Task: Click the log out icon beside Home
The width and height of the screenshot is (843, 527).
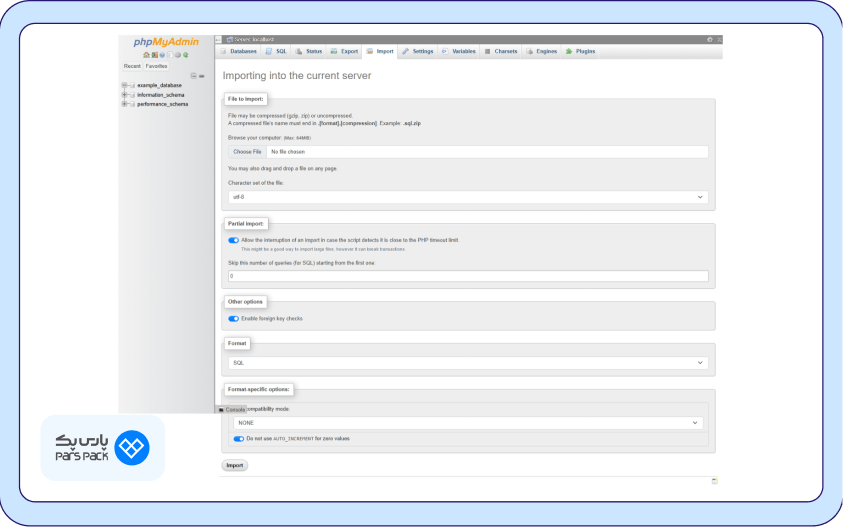Action: (x=154, y=55)
